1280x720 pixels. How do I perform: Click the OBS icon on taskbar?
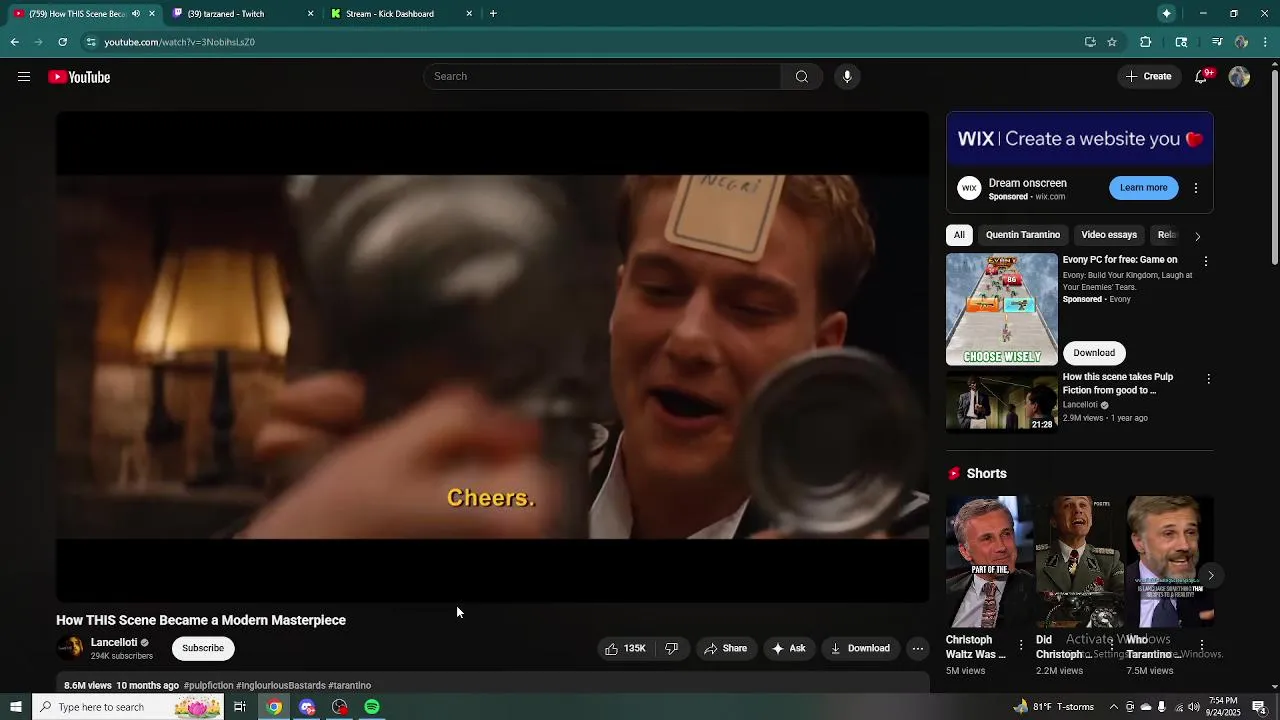(x=340, y=707)
